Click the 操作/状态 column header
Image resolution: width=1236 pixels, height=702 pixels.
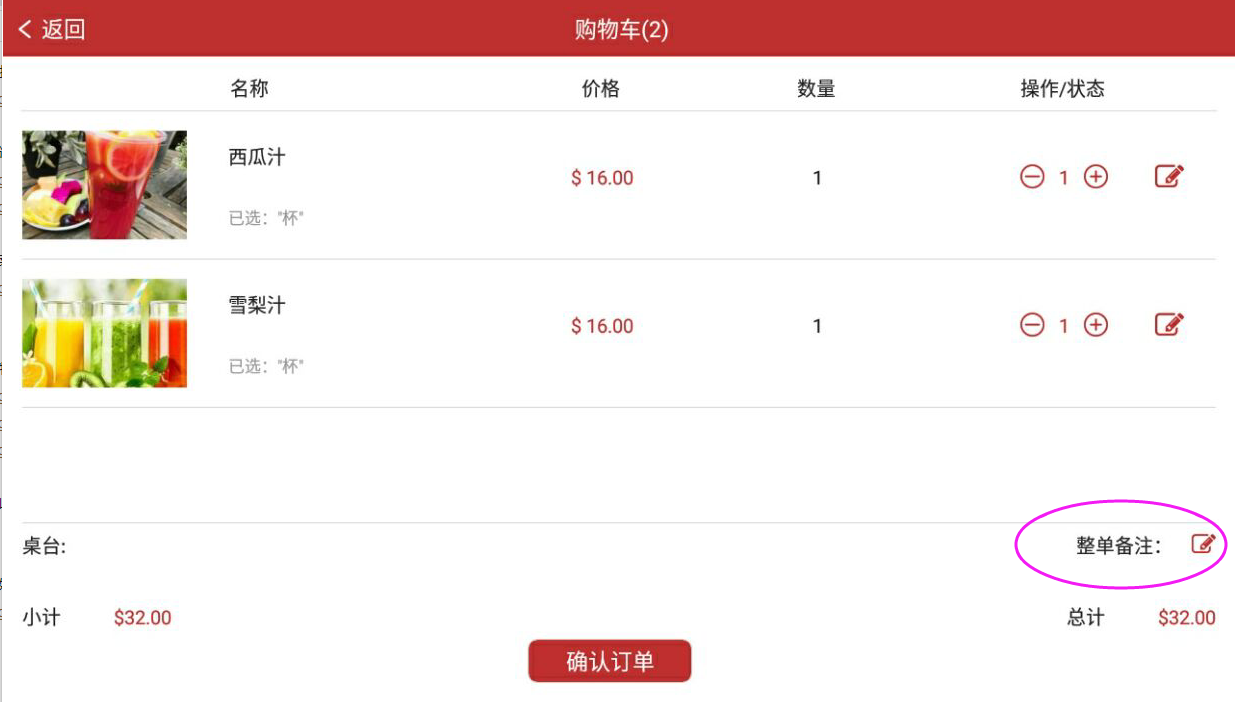1062,89
